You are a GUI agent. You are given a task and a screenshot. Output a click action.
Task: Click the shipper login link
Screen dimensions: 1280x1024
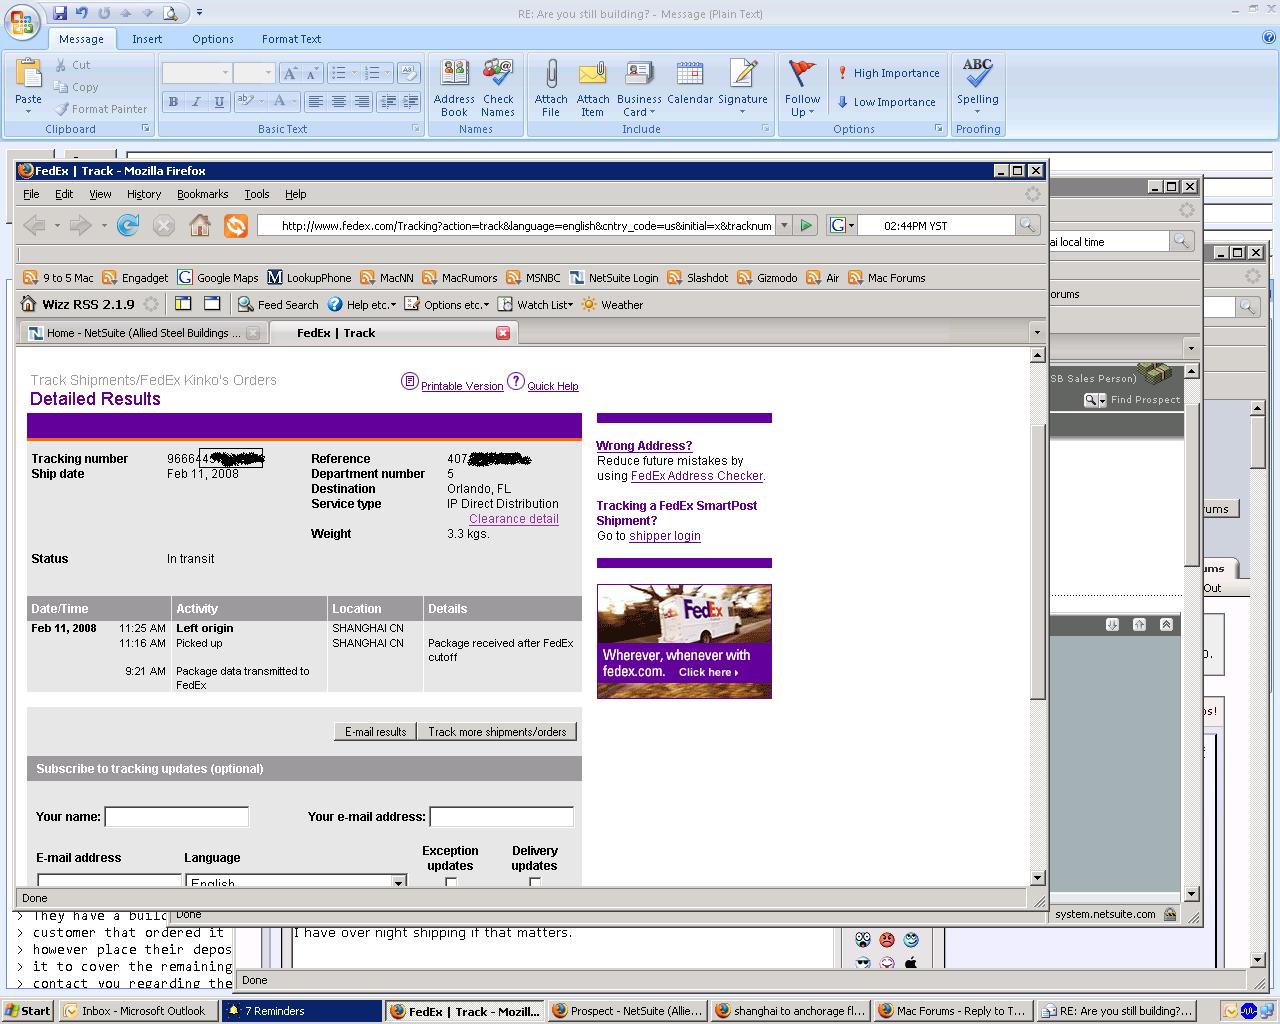(665, 536)
